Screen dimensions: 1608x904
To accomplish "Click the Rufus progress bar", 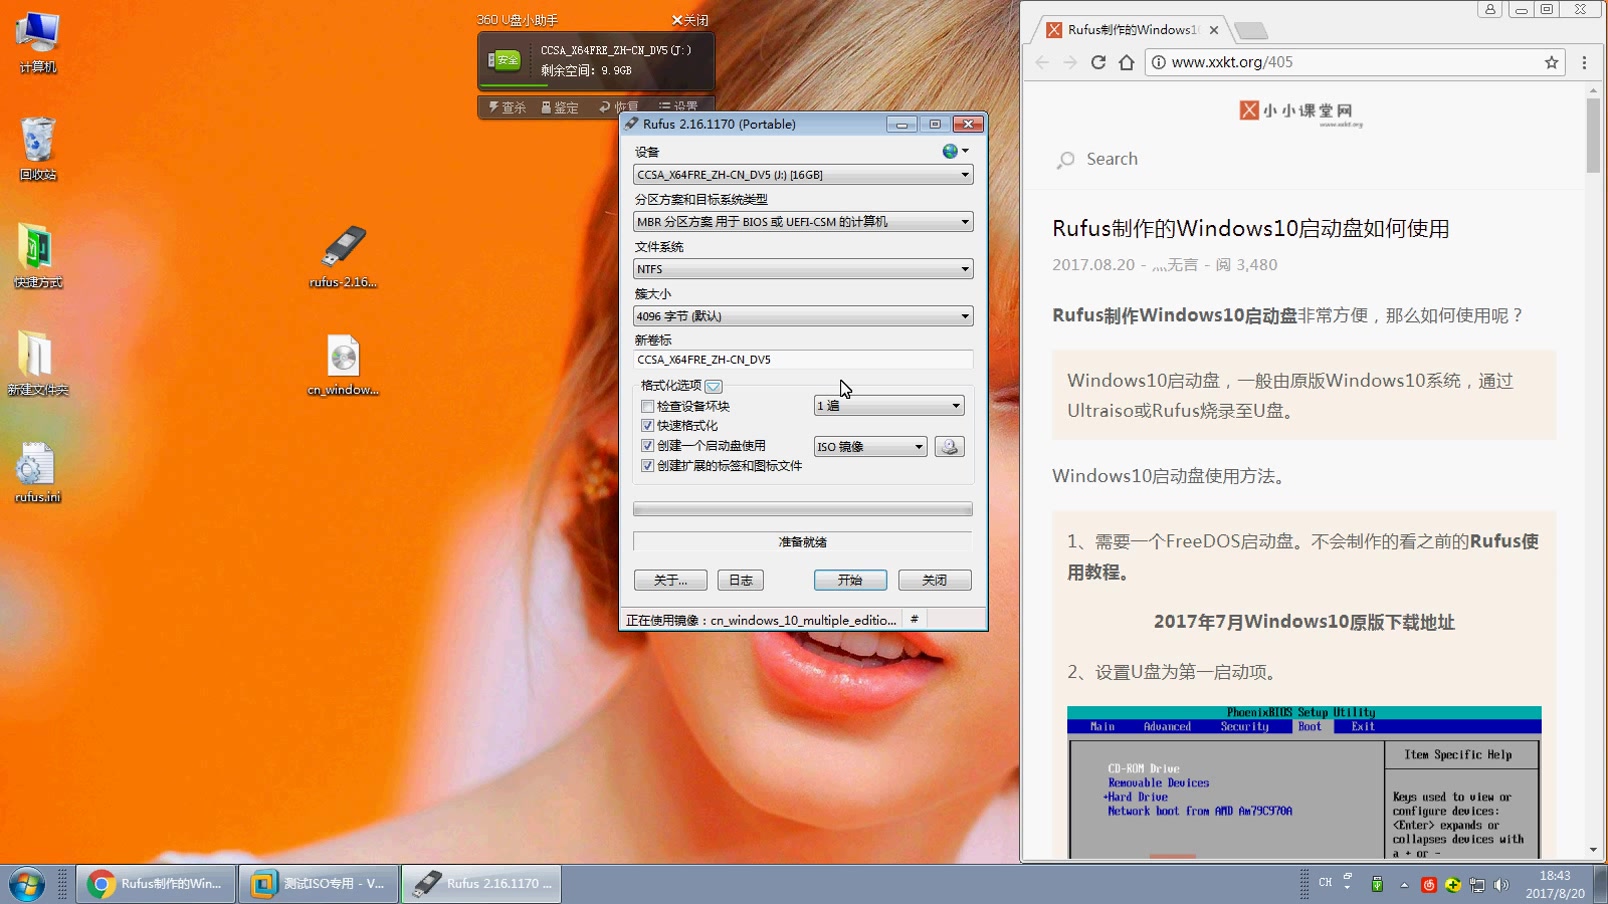I will tap(803, 509).
